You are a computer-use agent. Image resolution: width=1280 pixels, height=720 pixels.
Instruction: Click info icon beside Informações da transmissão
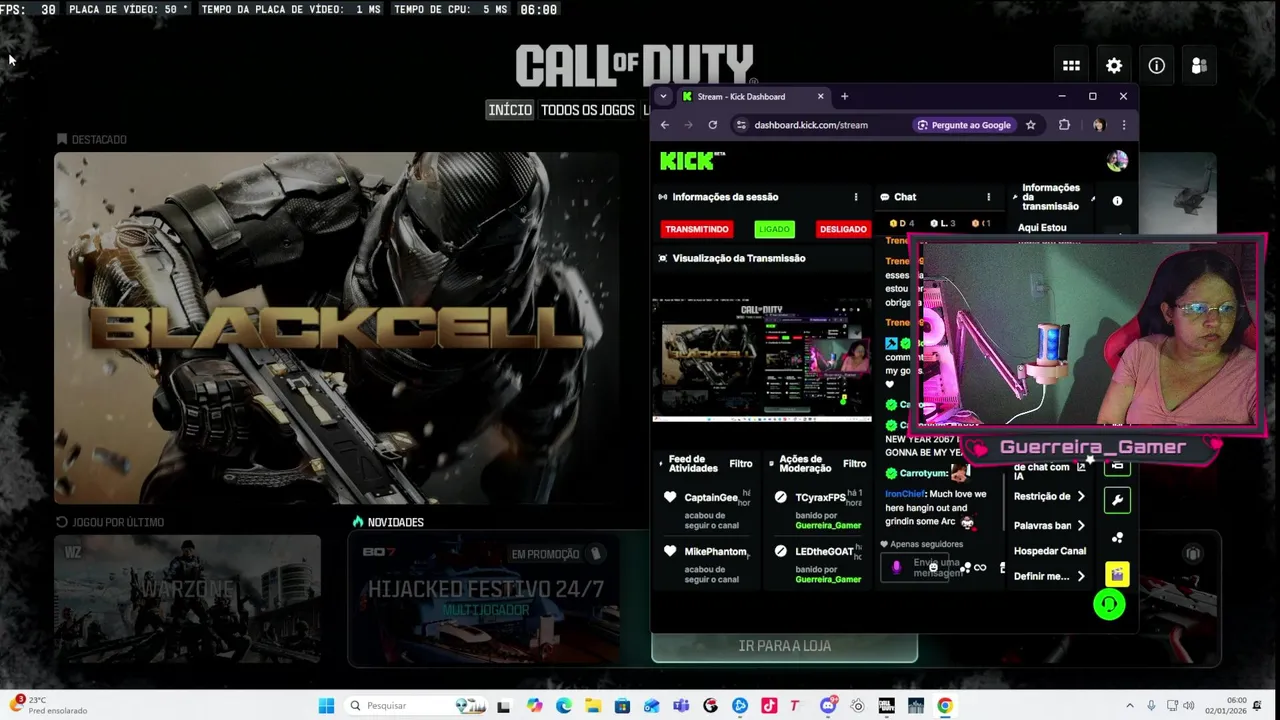coord(1117,201)
